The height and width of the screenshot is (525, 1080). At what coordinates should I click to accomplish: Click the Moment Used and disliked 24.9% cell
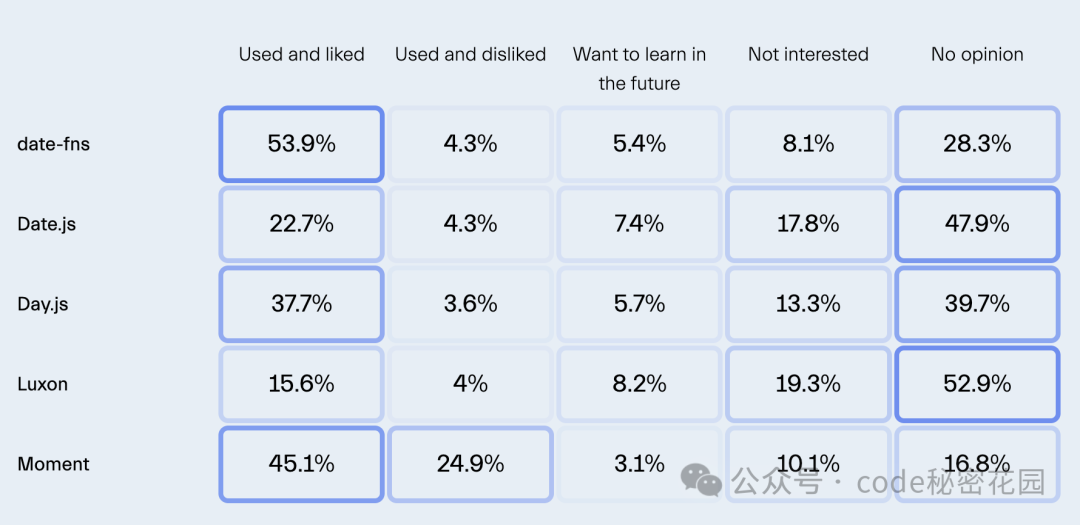[x=470, y=464]
